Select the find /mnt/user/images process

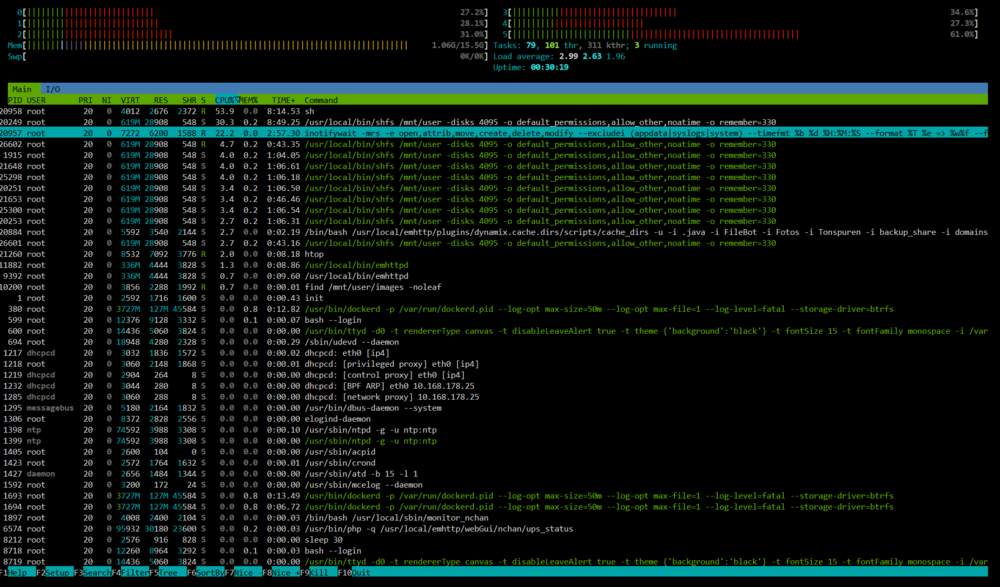pyautogui.click(x=494, y=287)
